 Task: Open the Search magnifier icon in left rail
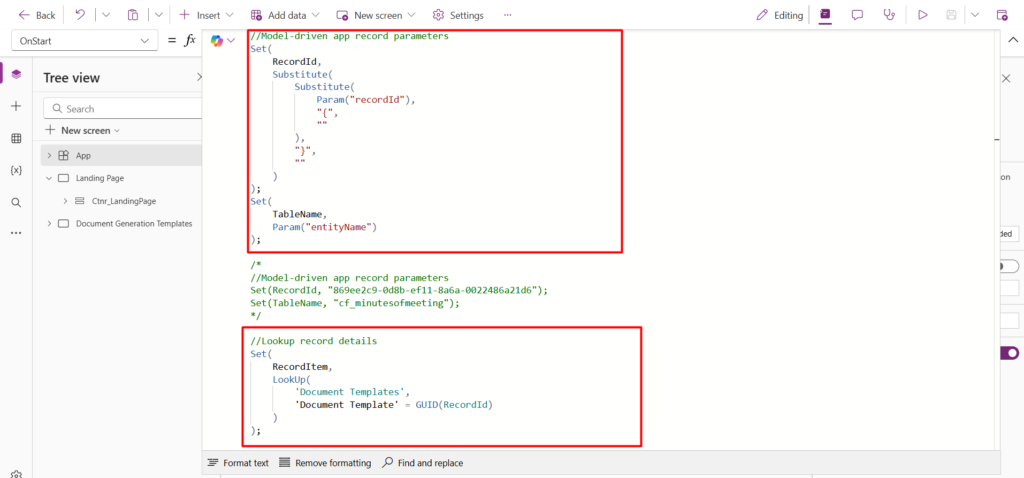16,202
